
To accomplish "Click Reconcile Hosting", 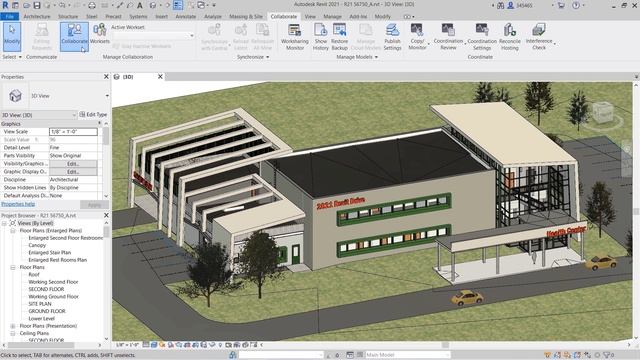I will coord(509,37).
